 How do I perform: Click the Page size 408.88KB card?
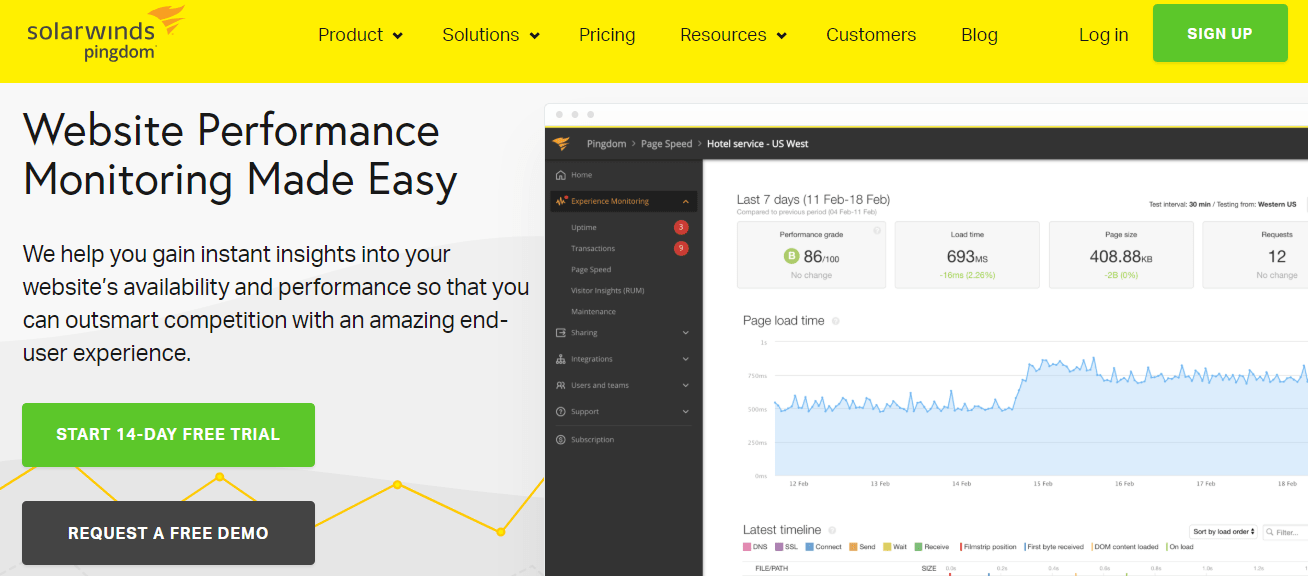[x=1121, y=255]
